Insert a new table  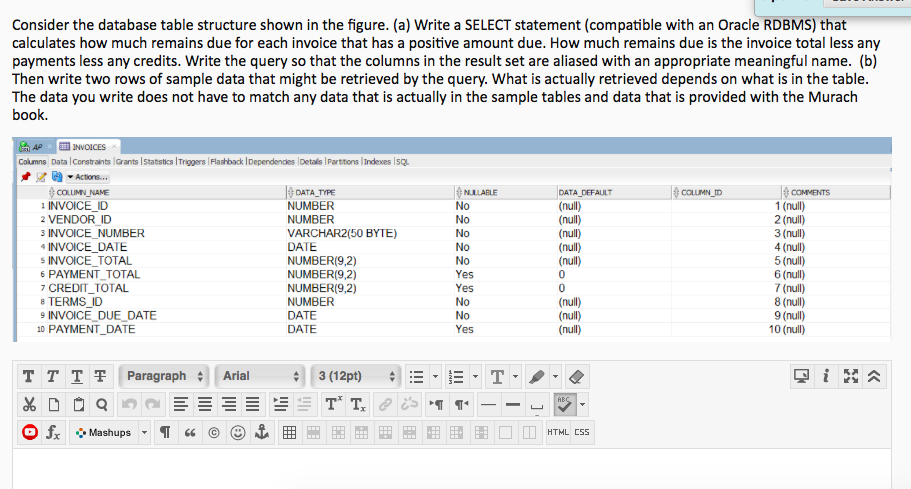click(289, 432)
